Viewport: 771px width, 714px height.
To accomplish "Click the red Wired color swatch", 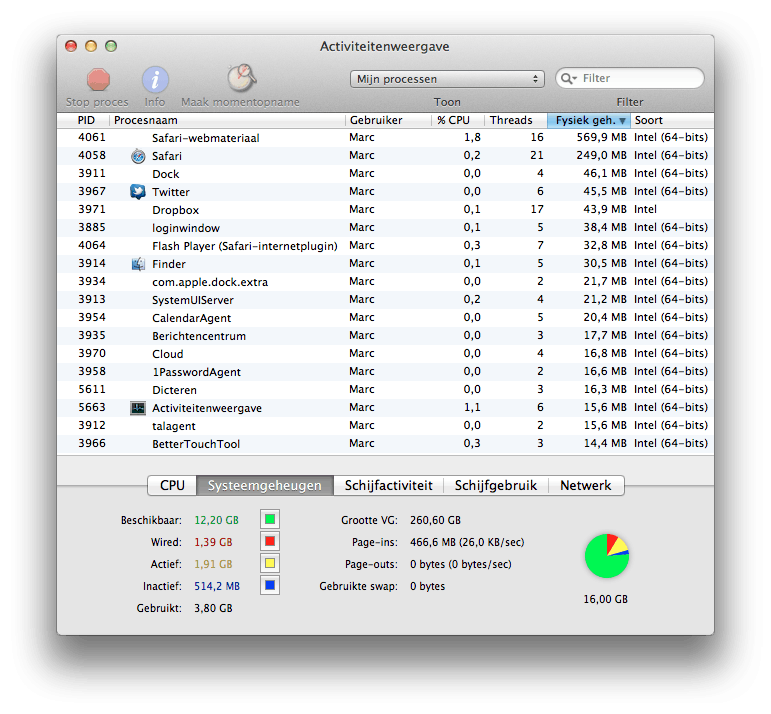I will (270, 541).
